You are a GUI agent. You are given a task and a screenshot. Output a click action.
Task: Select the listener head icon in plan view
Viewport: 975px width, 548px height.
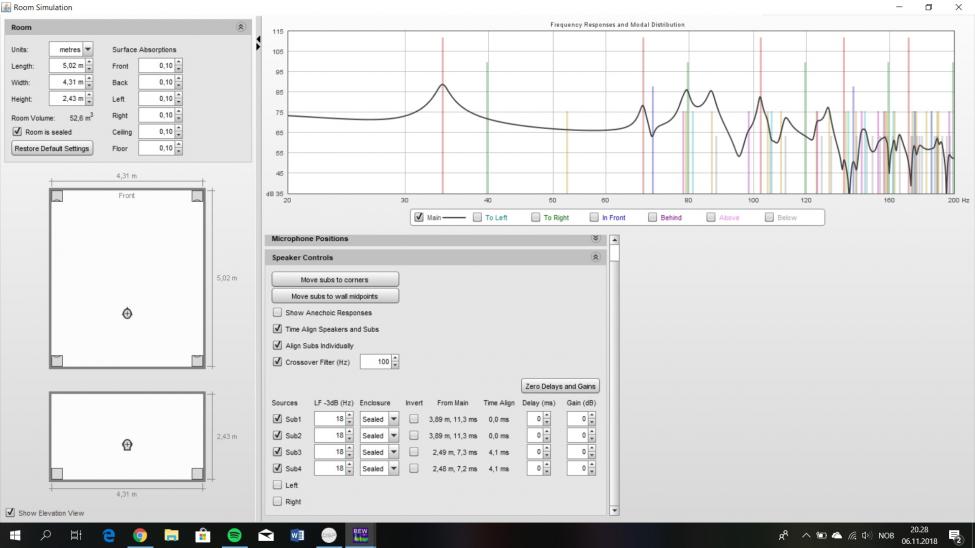127,313
